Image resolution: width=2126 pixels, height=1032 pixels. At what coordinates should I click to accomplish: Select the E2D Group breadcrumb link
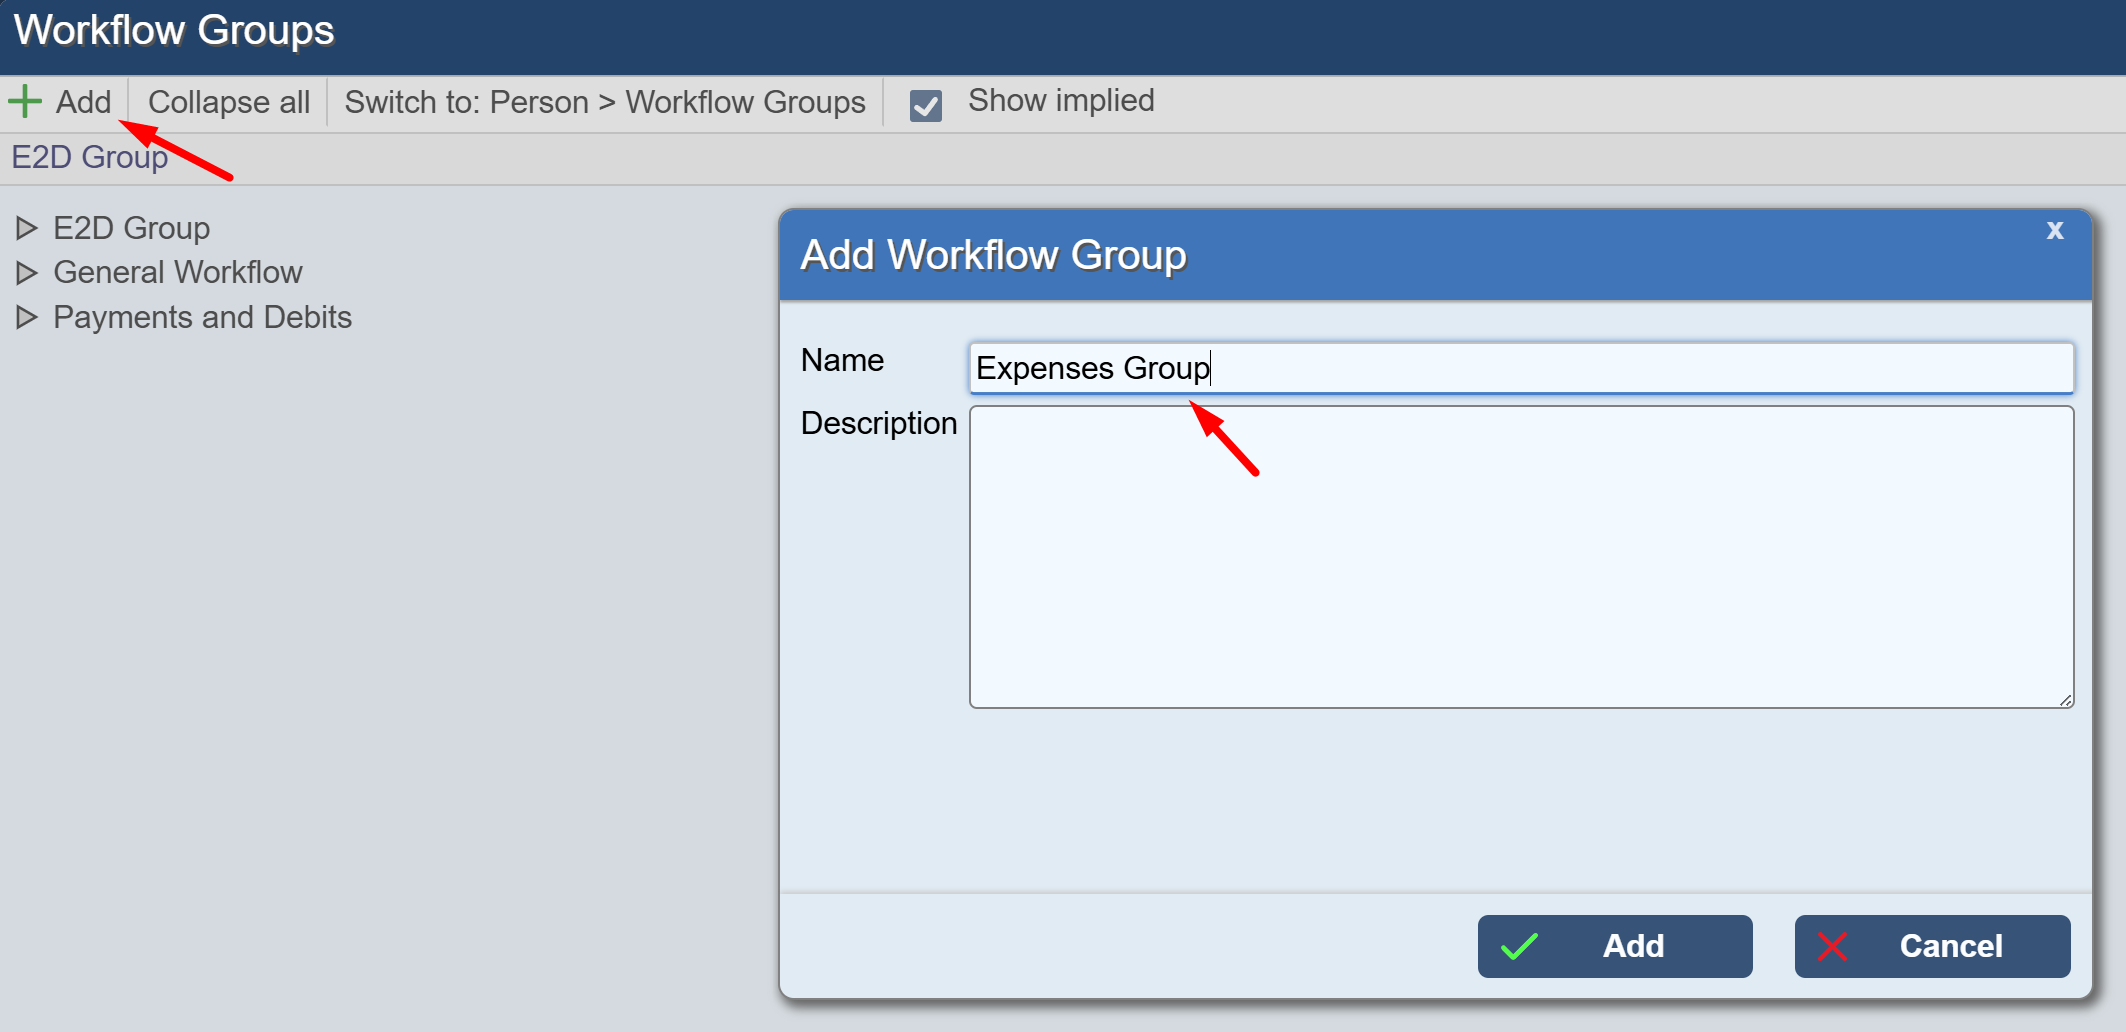point(89,158)
